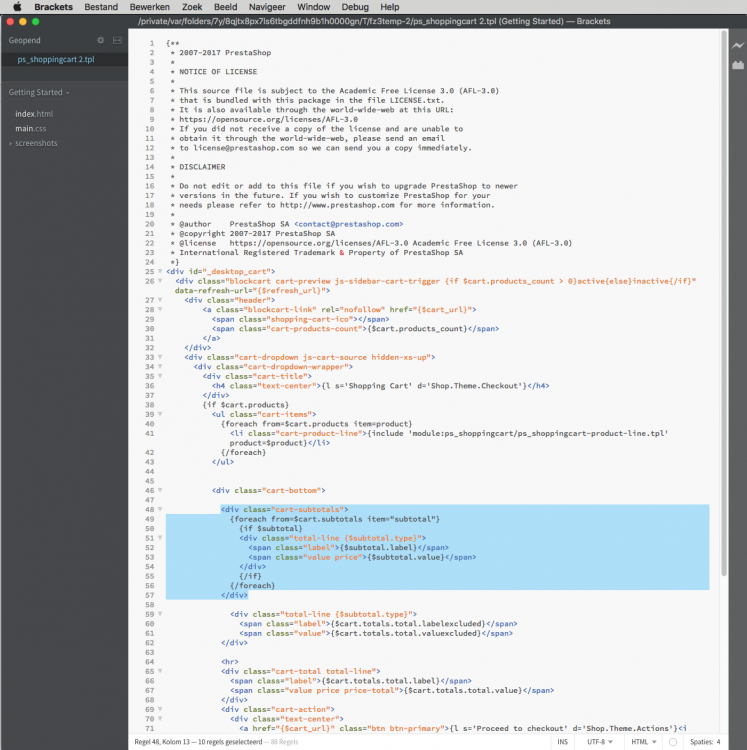Open the HTML language mode dropdown

click(x=644, y=742)
